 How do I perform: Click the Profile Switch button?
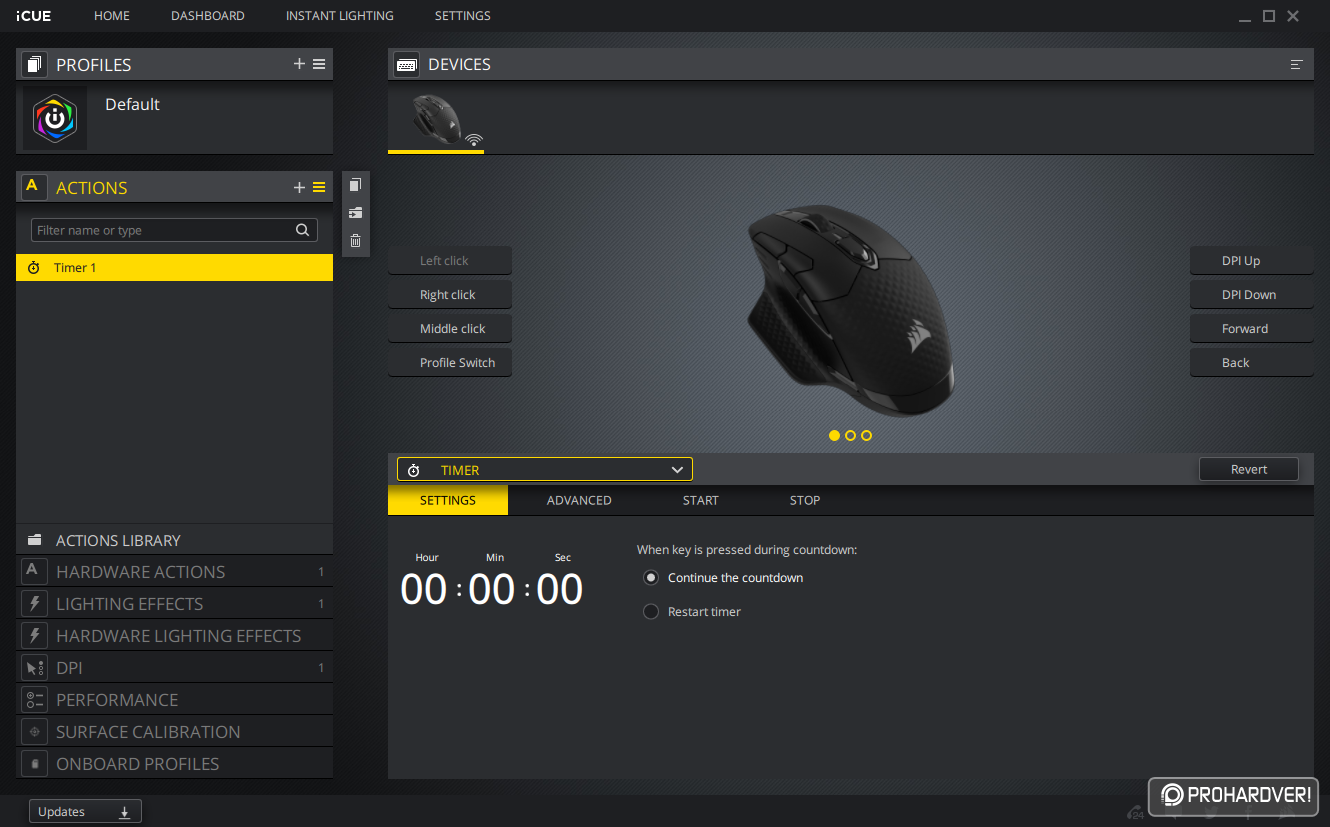pyautogui.click(x=450, y=363)
